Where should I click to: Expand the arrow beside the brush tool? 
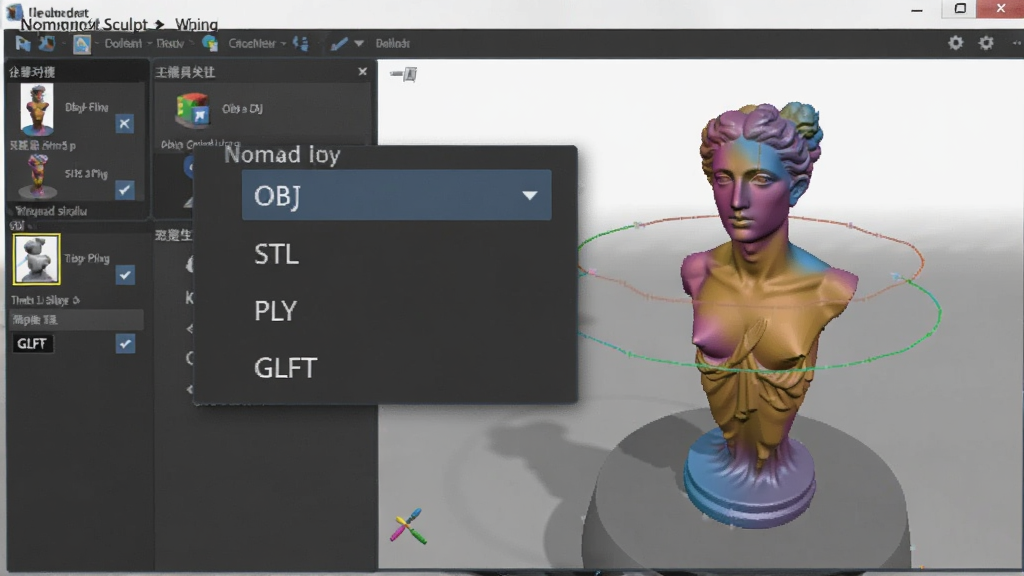pyautogui.click(x=359, y=44)
